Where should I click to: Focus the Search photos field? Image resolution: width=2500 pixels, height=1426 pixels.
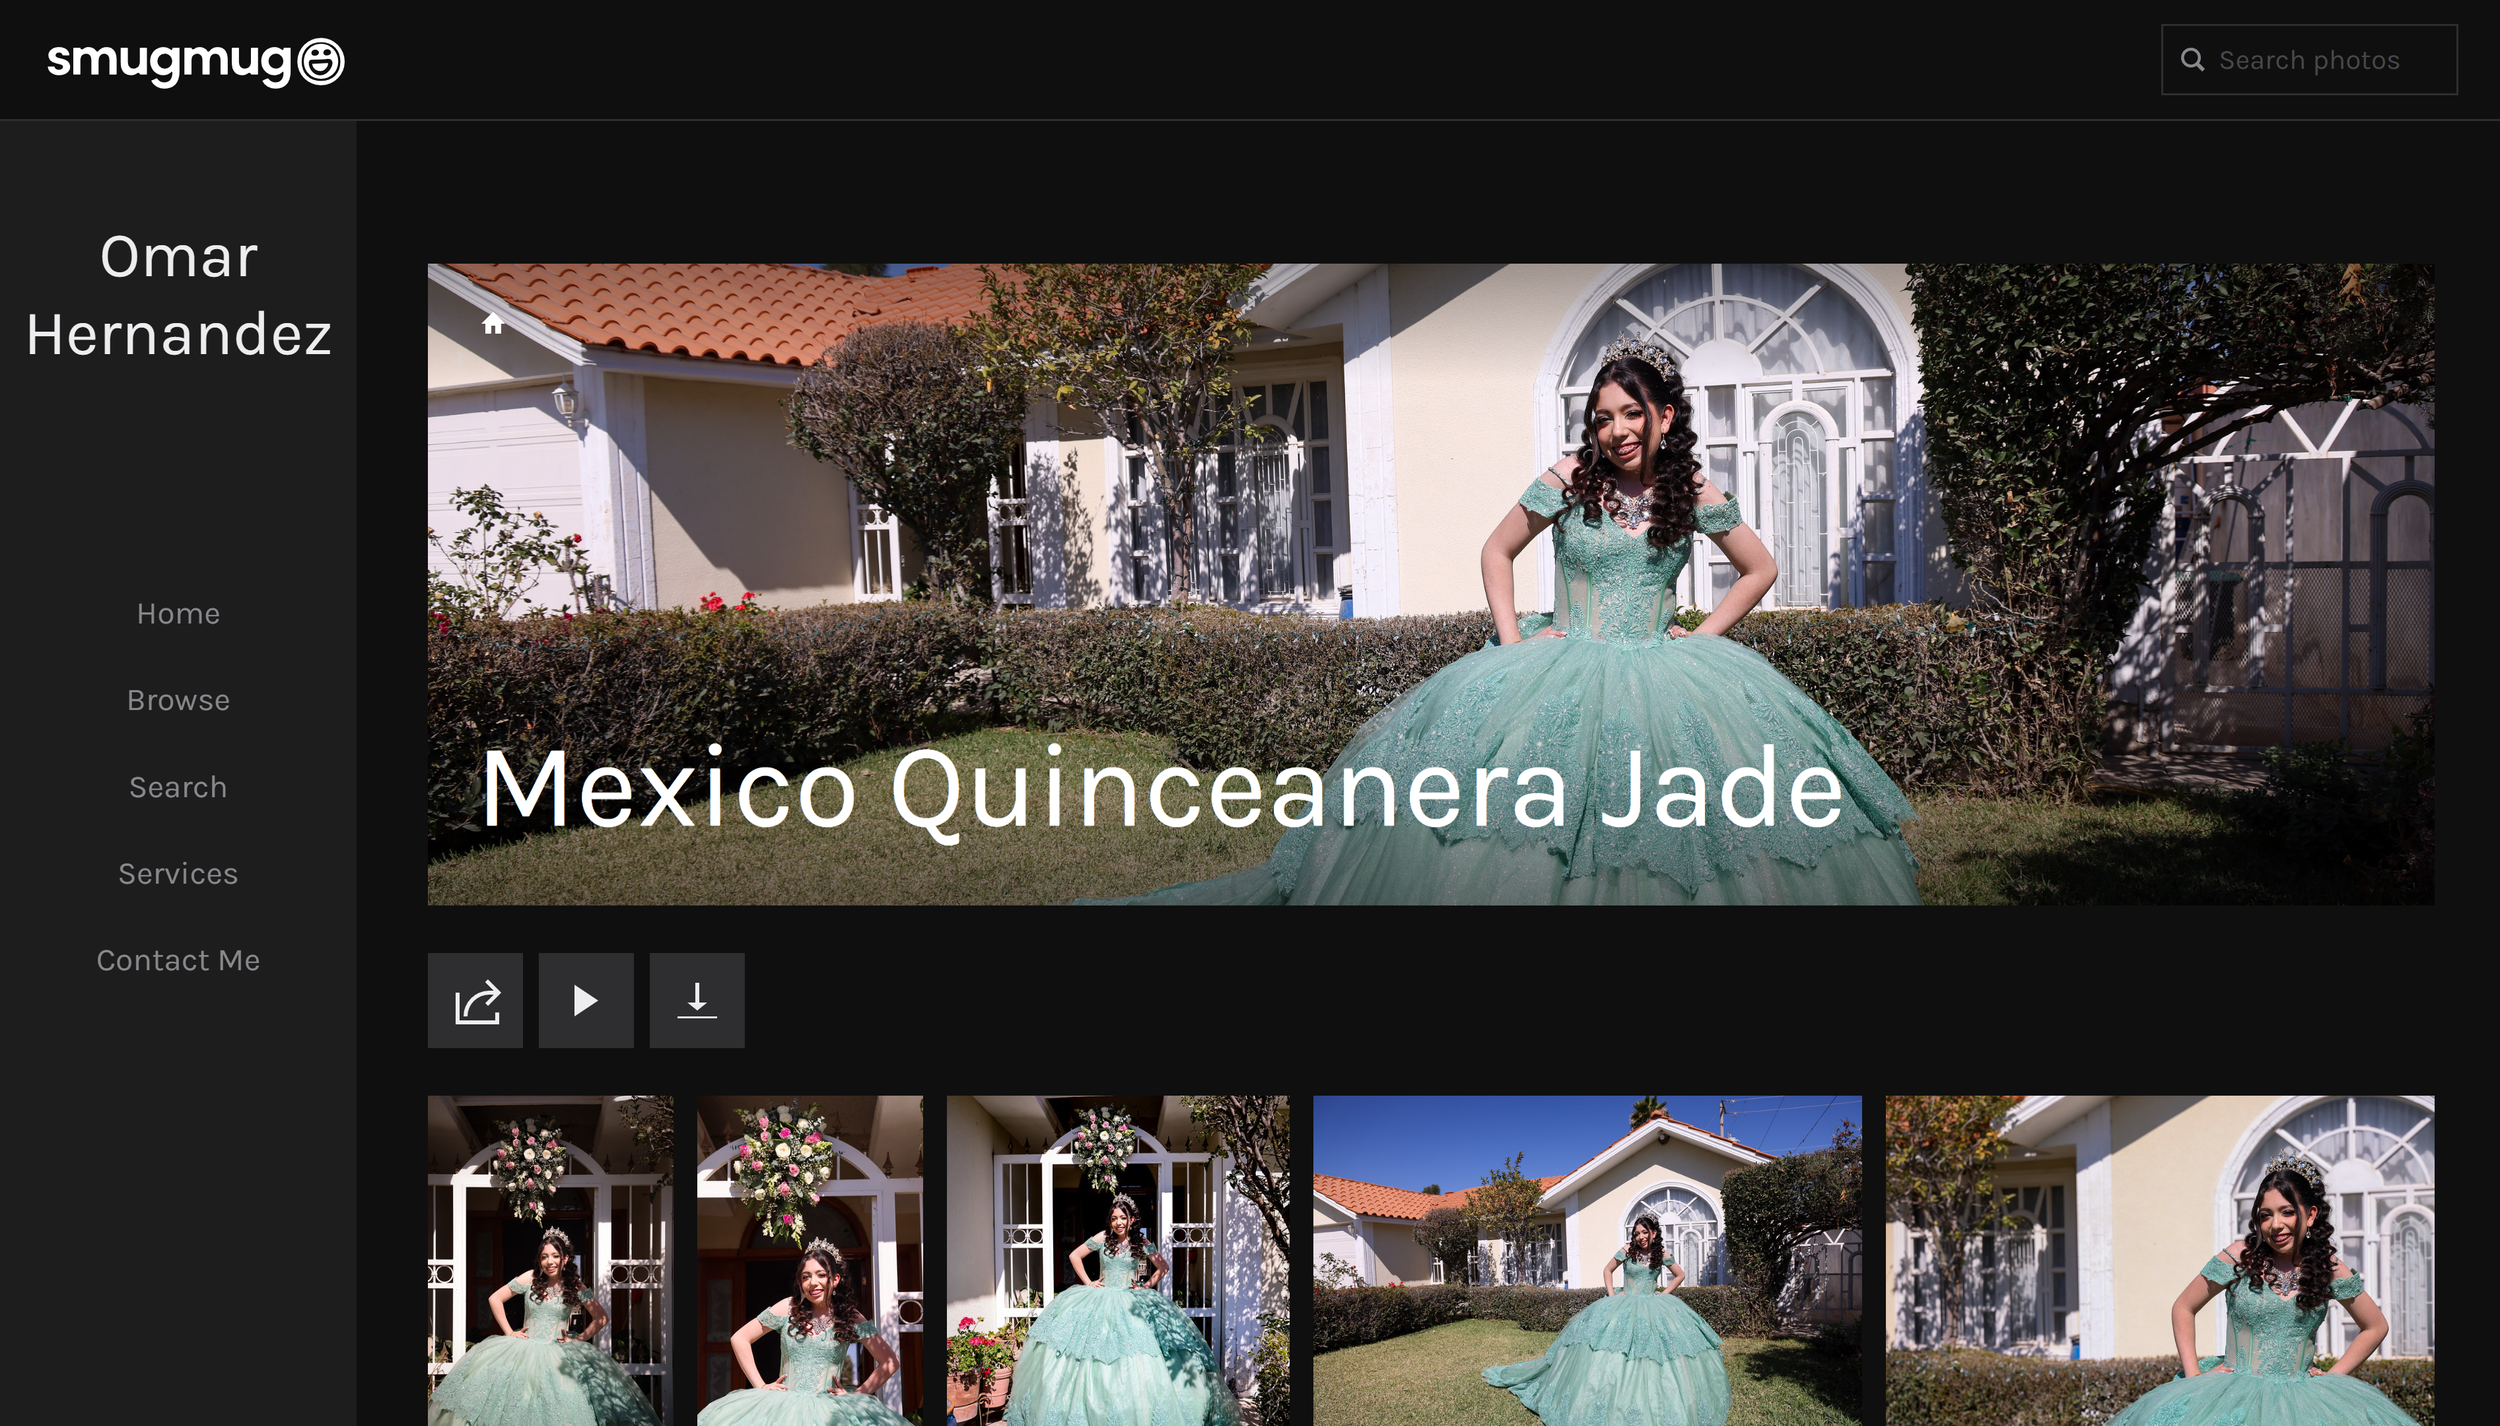(x=2309, y=60)
